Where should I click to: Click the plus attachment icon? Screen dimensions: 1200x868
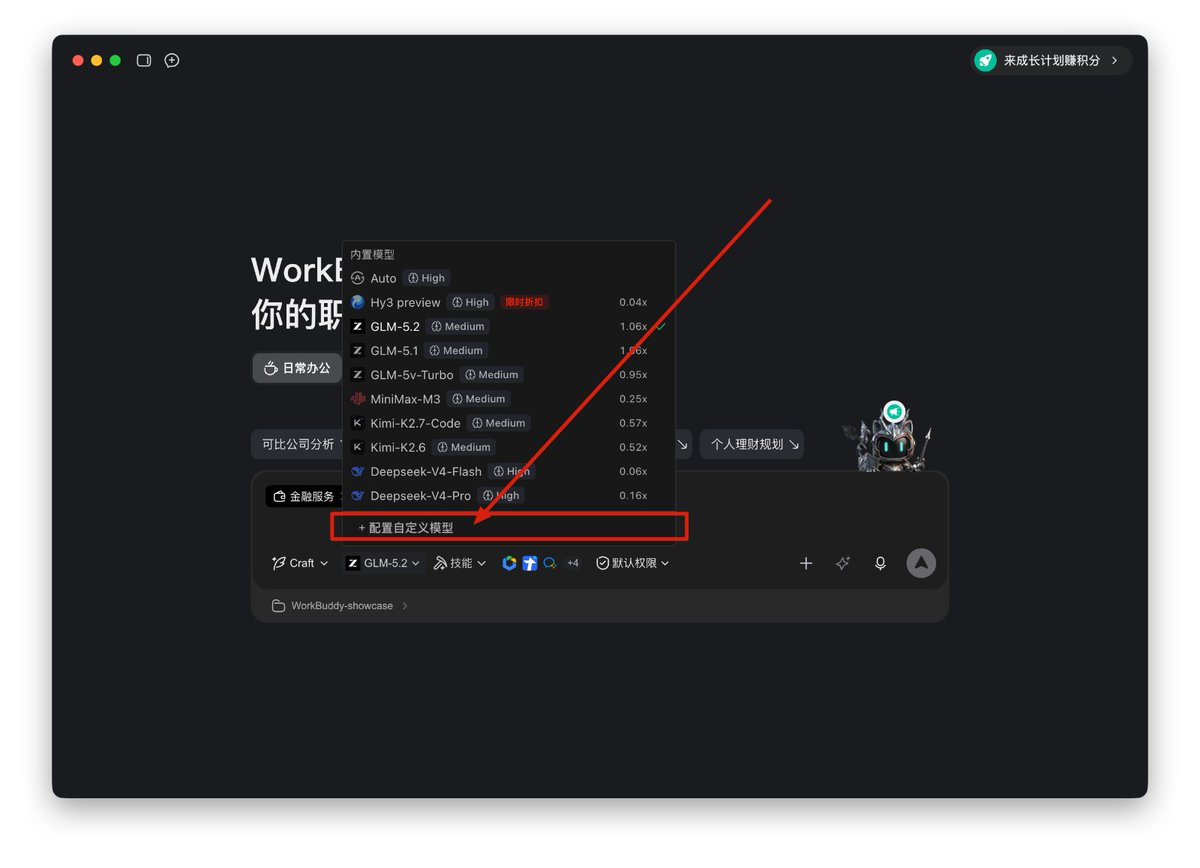pyautogui.click(x=806, y=563)
